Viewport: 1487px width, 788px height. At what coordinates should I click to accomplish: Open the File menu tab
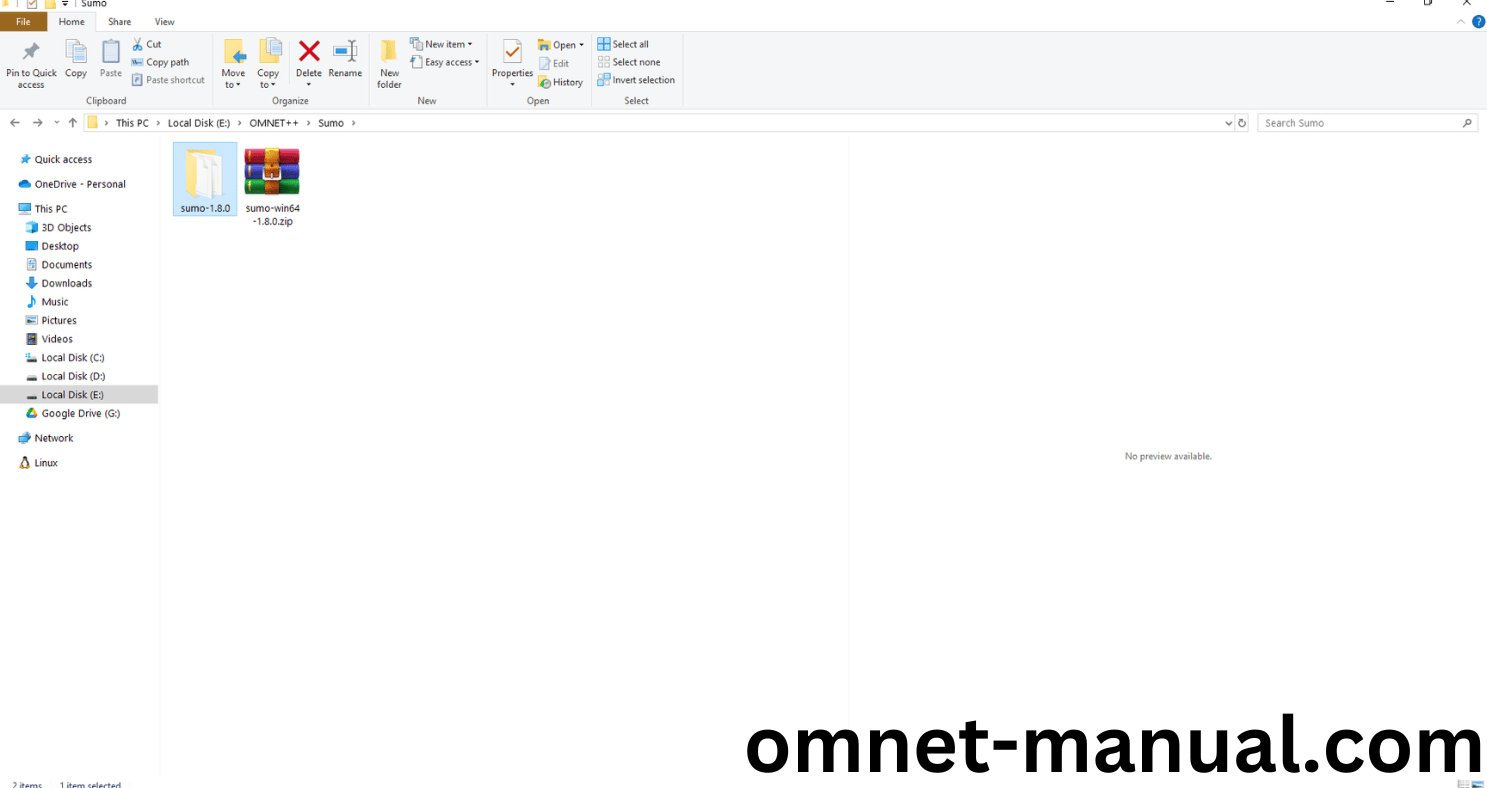click(x=23, y=22)
